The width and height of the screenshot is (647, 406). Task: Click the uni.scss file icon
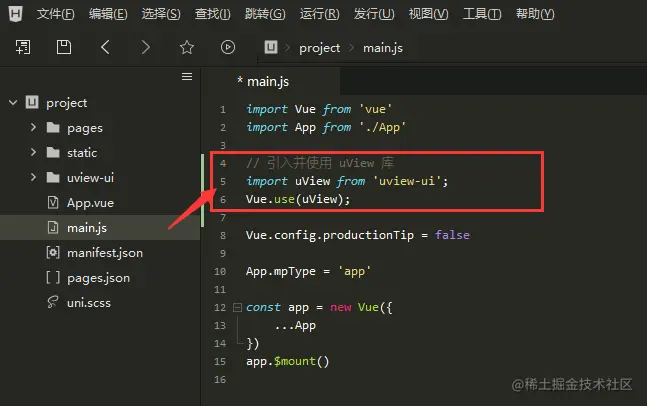[53, 302]
